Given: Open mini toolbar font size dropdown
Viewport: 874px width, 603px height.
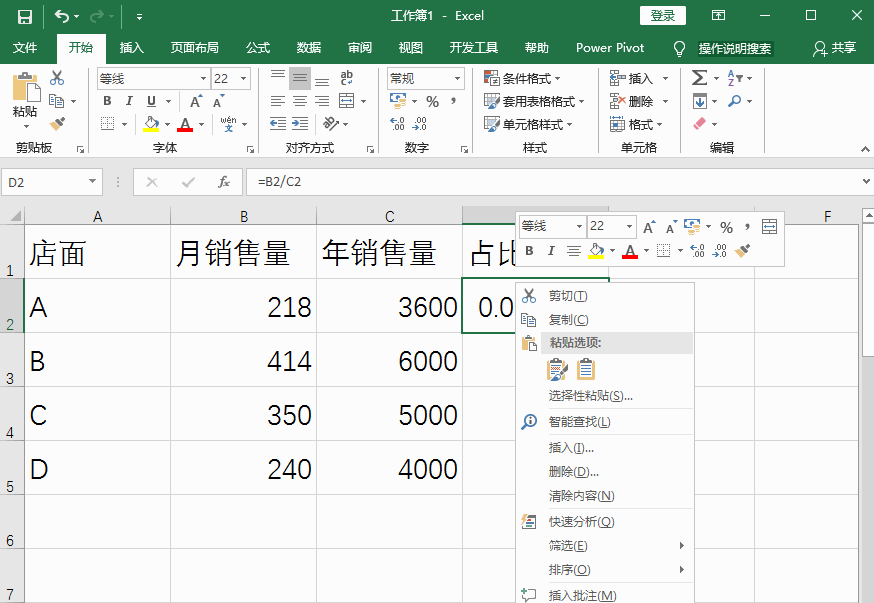Looking at the screenshot, I should (x=629, y=227).
